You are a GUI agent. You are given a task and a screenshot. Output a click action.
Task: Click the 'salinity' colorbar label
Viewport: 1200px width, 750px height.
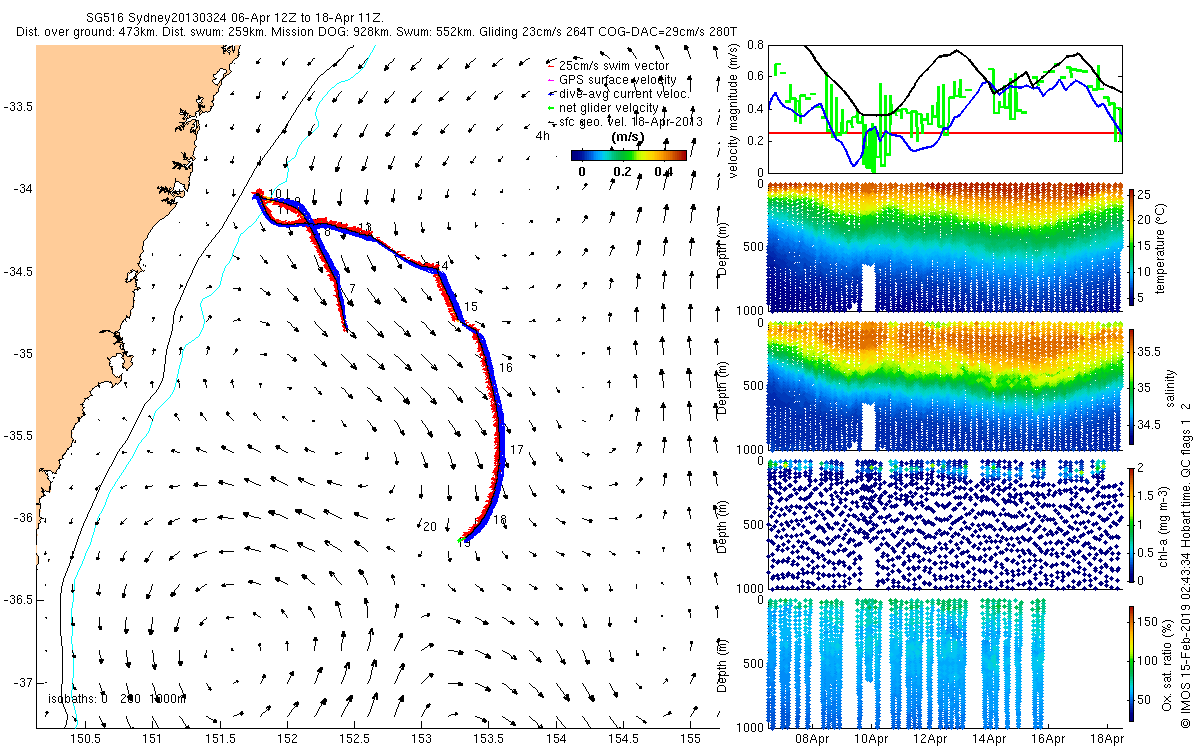(x=1170, y=386)
